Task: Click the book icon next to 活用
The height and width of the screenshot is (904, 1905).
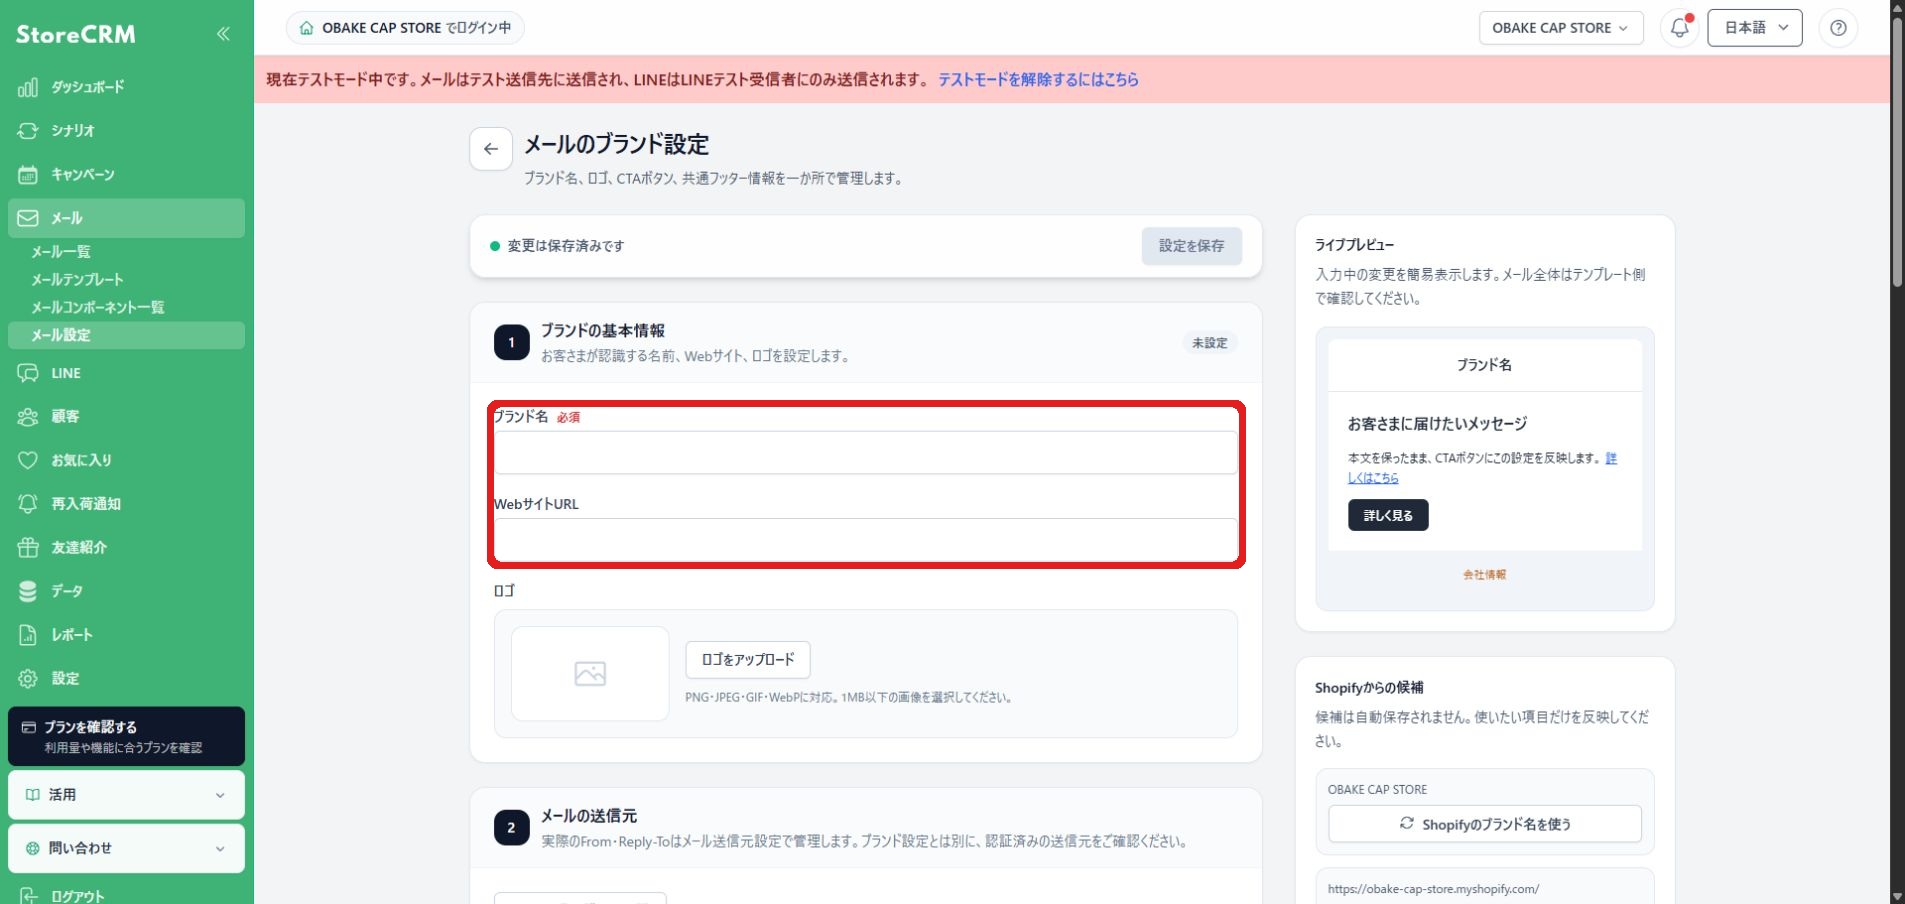Action: (33, 795)
